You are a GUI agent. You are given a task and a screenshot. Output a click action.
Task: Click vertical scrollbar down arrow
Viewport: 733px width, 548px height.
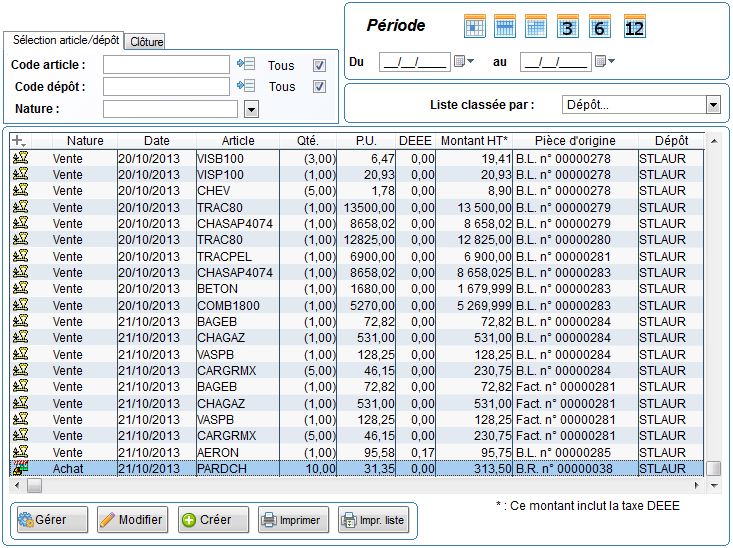click(x=714, y=486)
